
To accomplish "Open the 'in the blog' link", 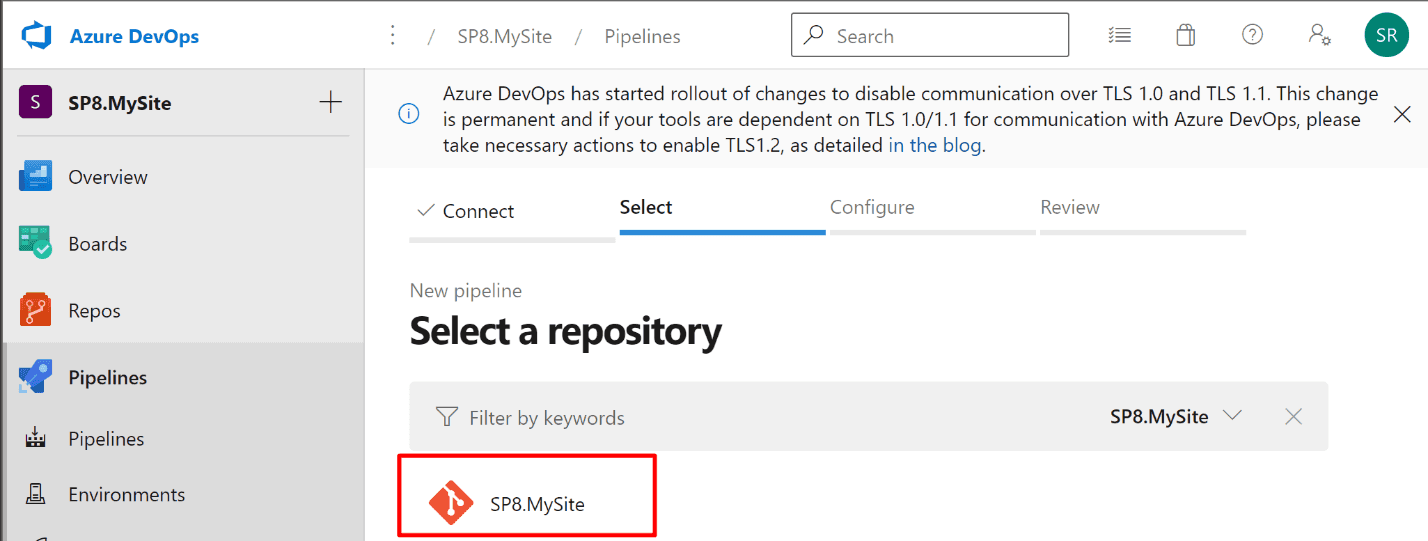I will (x=935, y=145).
